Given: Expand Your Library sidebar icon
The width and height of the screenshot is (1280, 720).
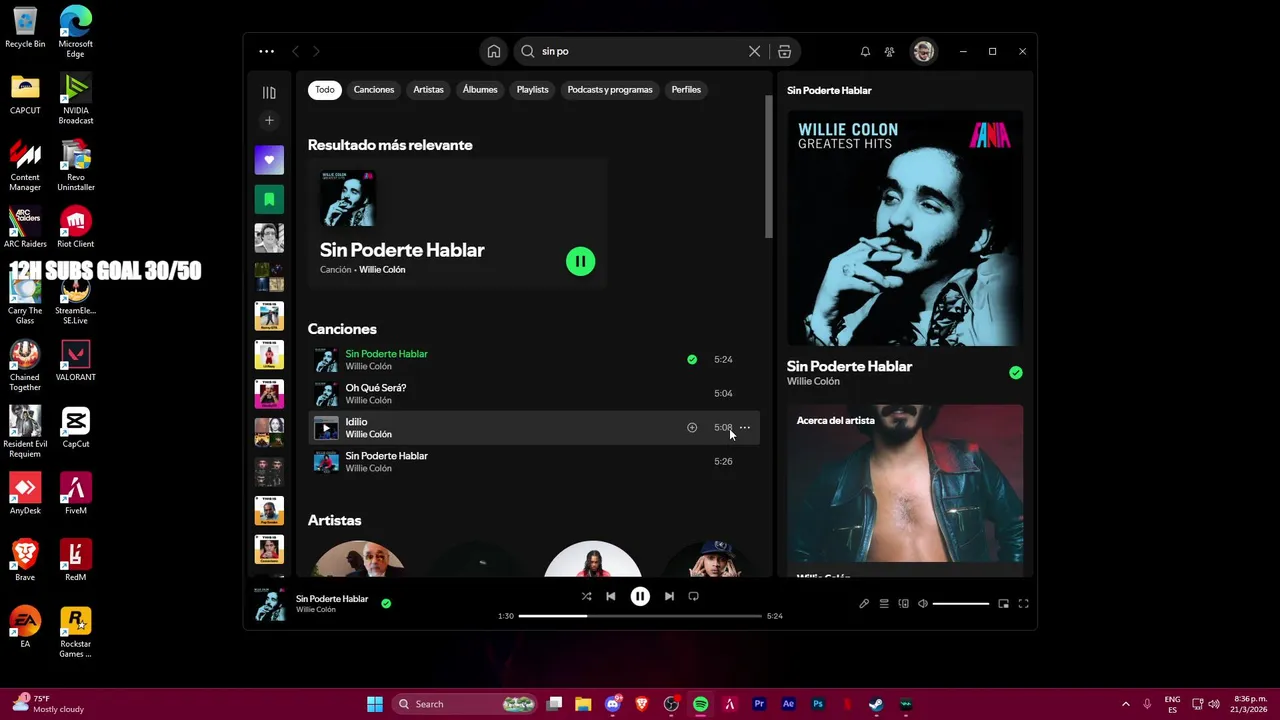Looking at the screenshot, I should pos(269,92).
